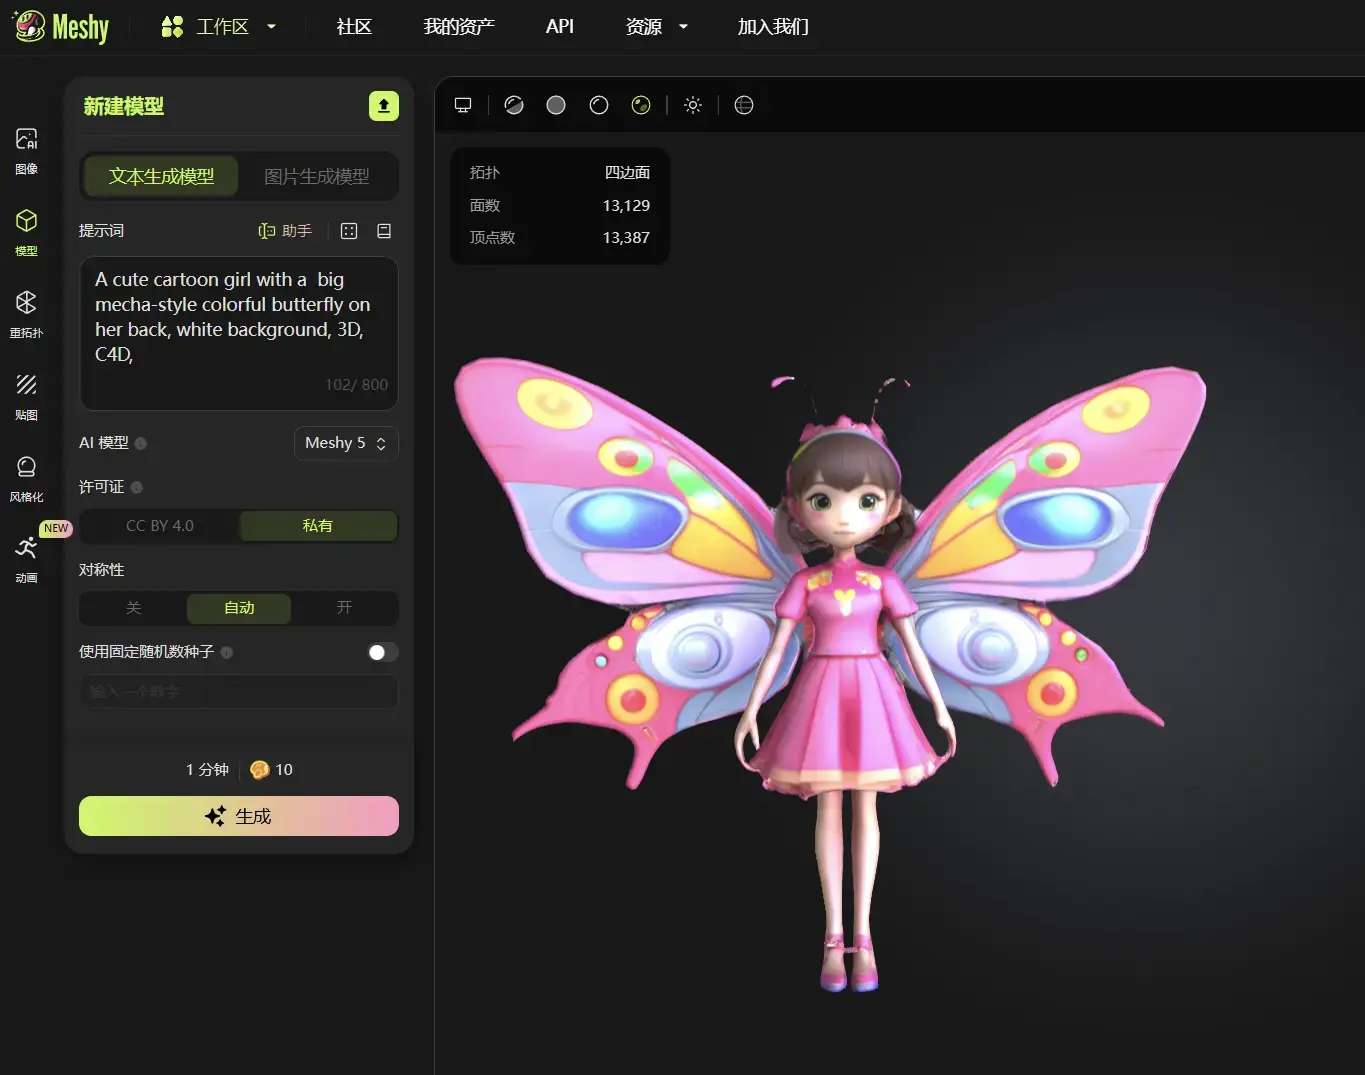This screenshot has width=1365, height=1075.
Task: Click the lighting sun icon in viewport toolbar
Action: click(693, 104)
